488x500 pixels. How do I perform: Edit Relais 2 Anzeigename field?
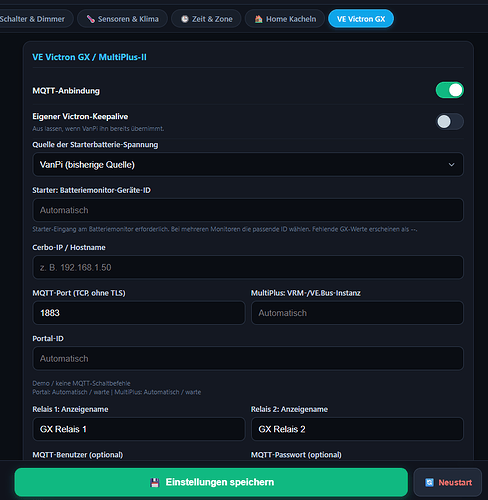tap(357, 429)
